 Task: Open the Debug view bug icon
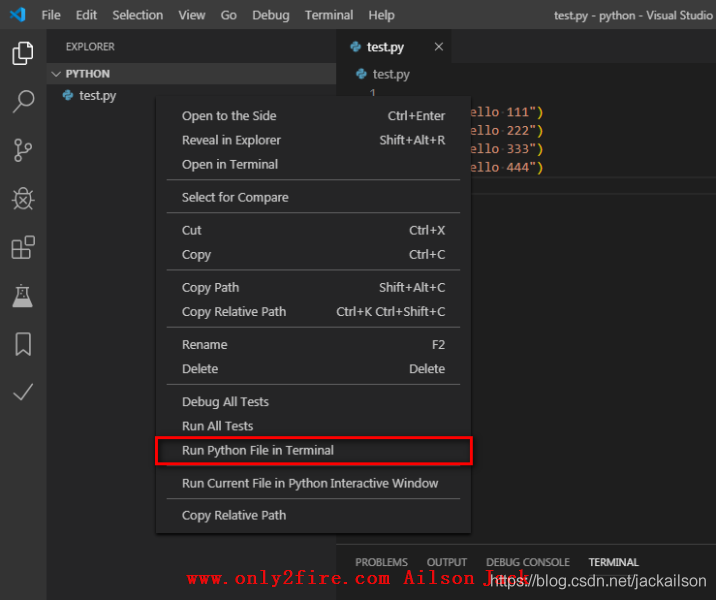tap(23, 199)
